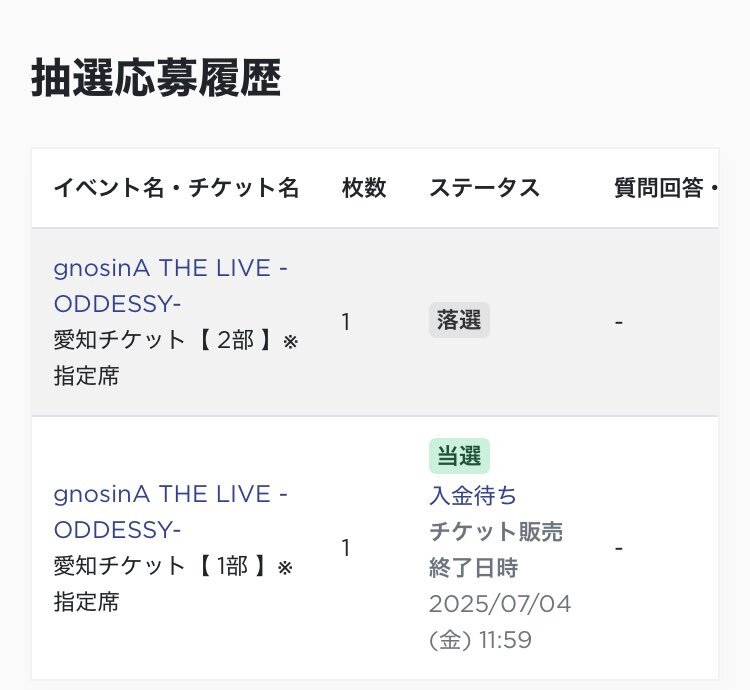Click the ticket count in the 1部 row
Screen dimensions: 750x690
(x=346, y=548)
